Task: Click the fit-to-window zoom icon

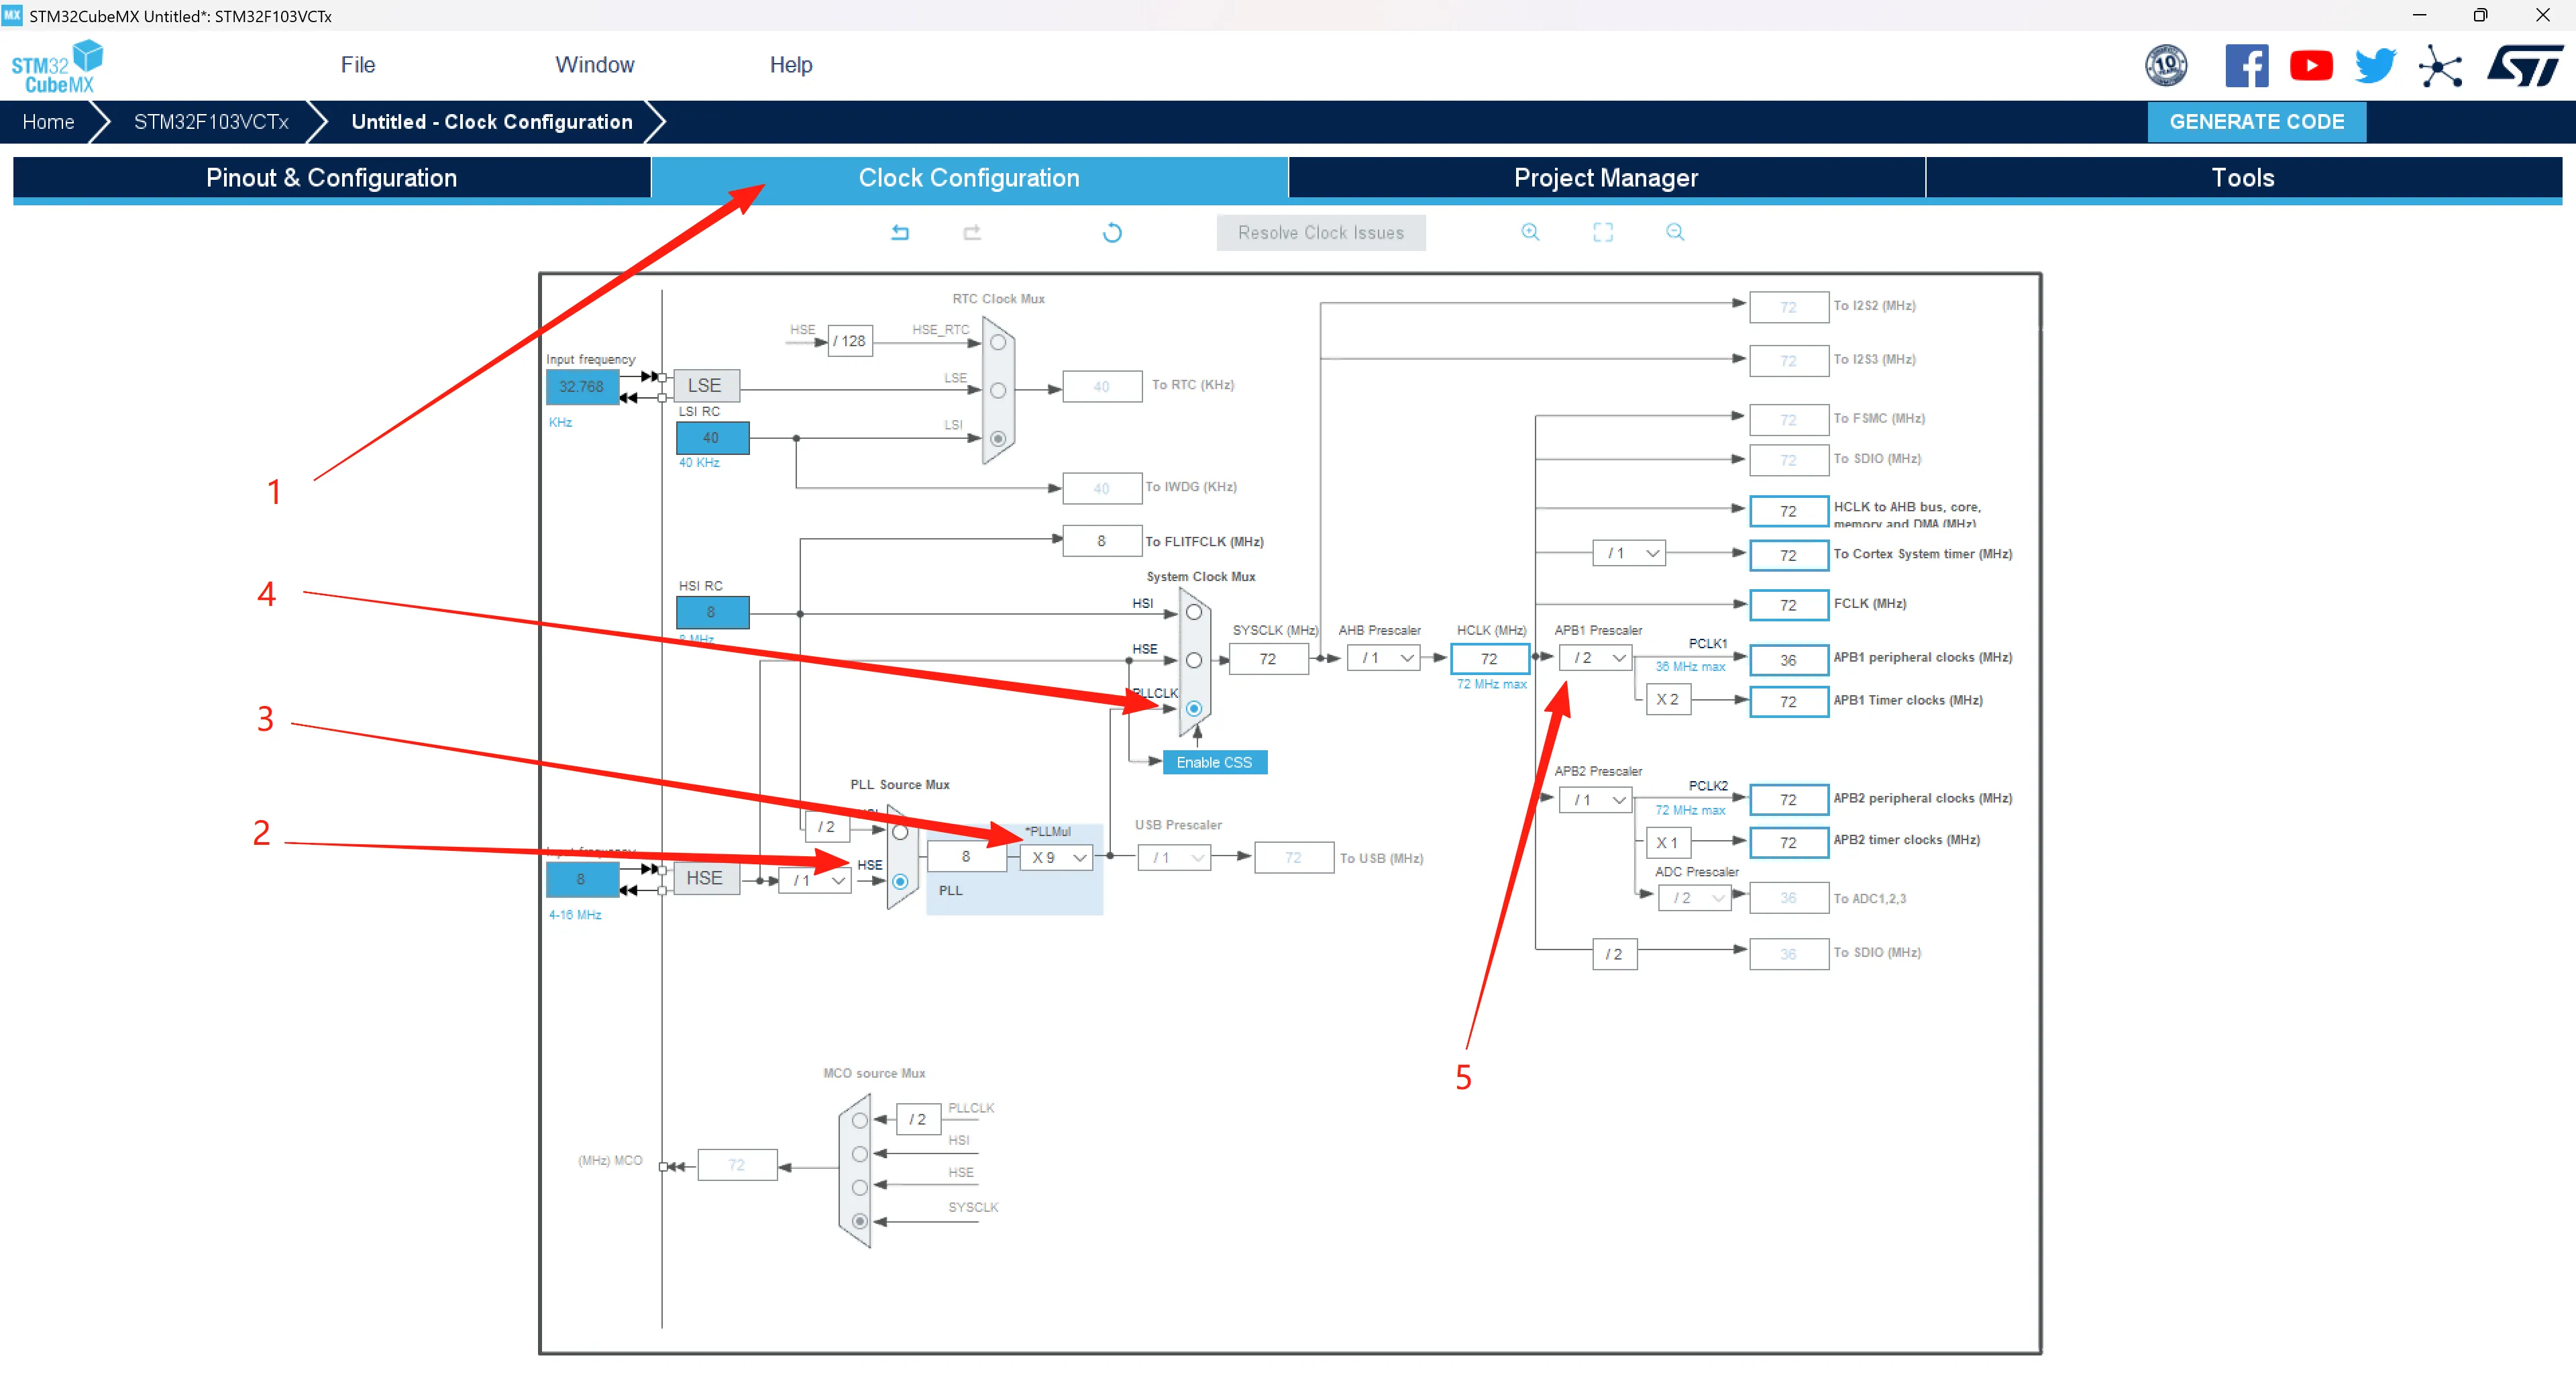Action: click(x=1602, y=232)
